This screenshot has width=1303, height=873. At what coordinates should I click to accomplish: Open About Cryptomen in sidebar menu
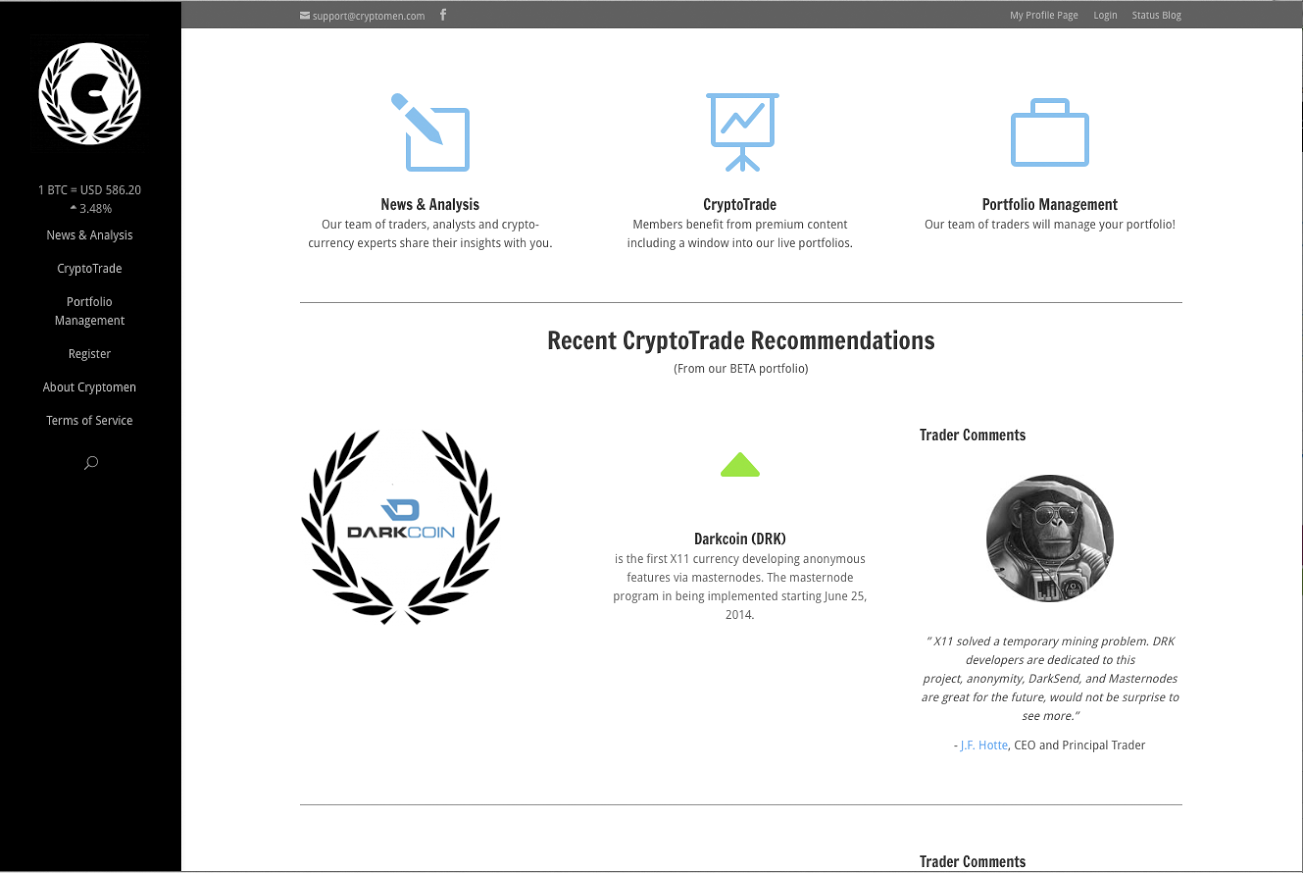[90, 387]
